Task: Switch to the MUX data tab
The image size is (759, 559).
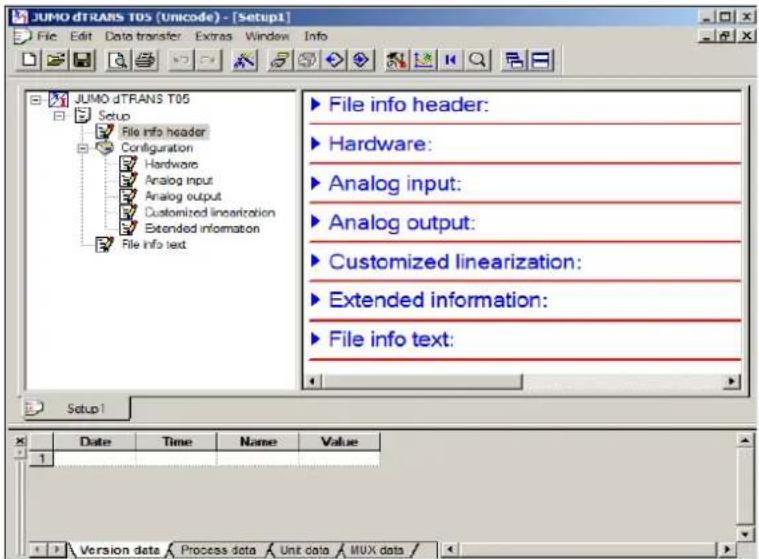Action: 377,550
